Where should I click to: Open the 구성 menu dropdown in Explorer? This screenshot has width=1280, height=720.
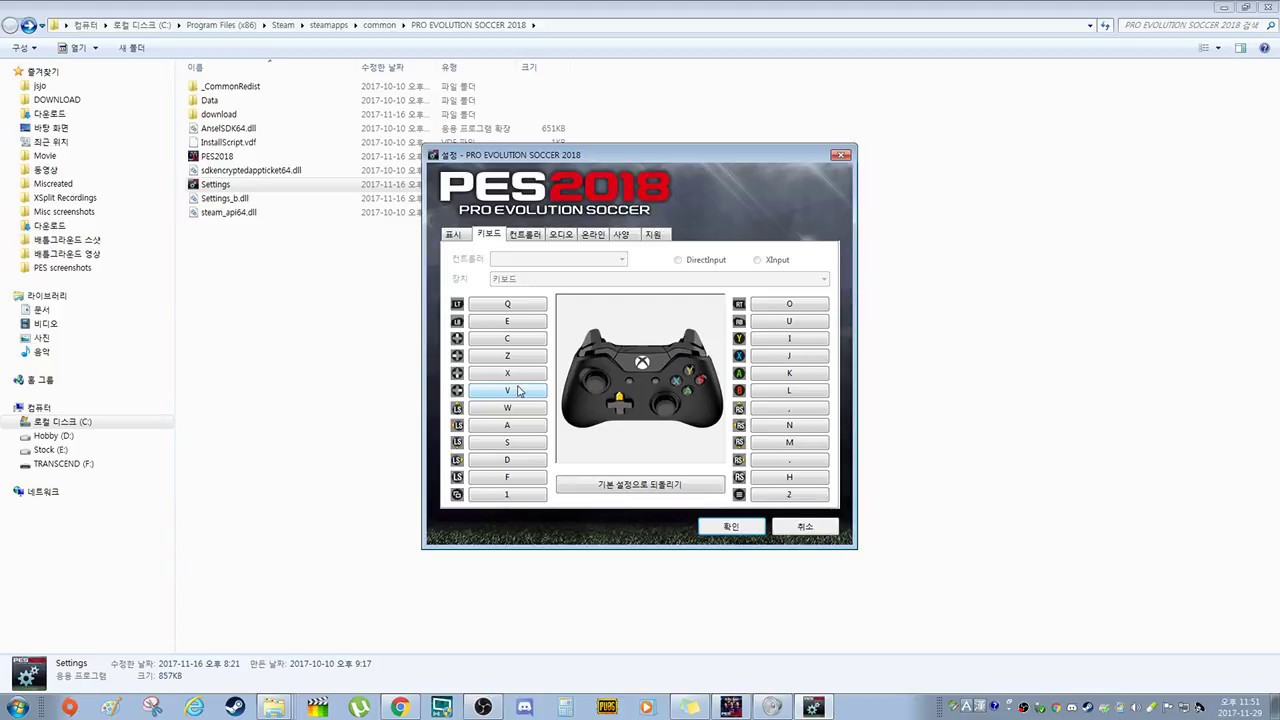click(24, 48)
